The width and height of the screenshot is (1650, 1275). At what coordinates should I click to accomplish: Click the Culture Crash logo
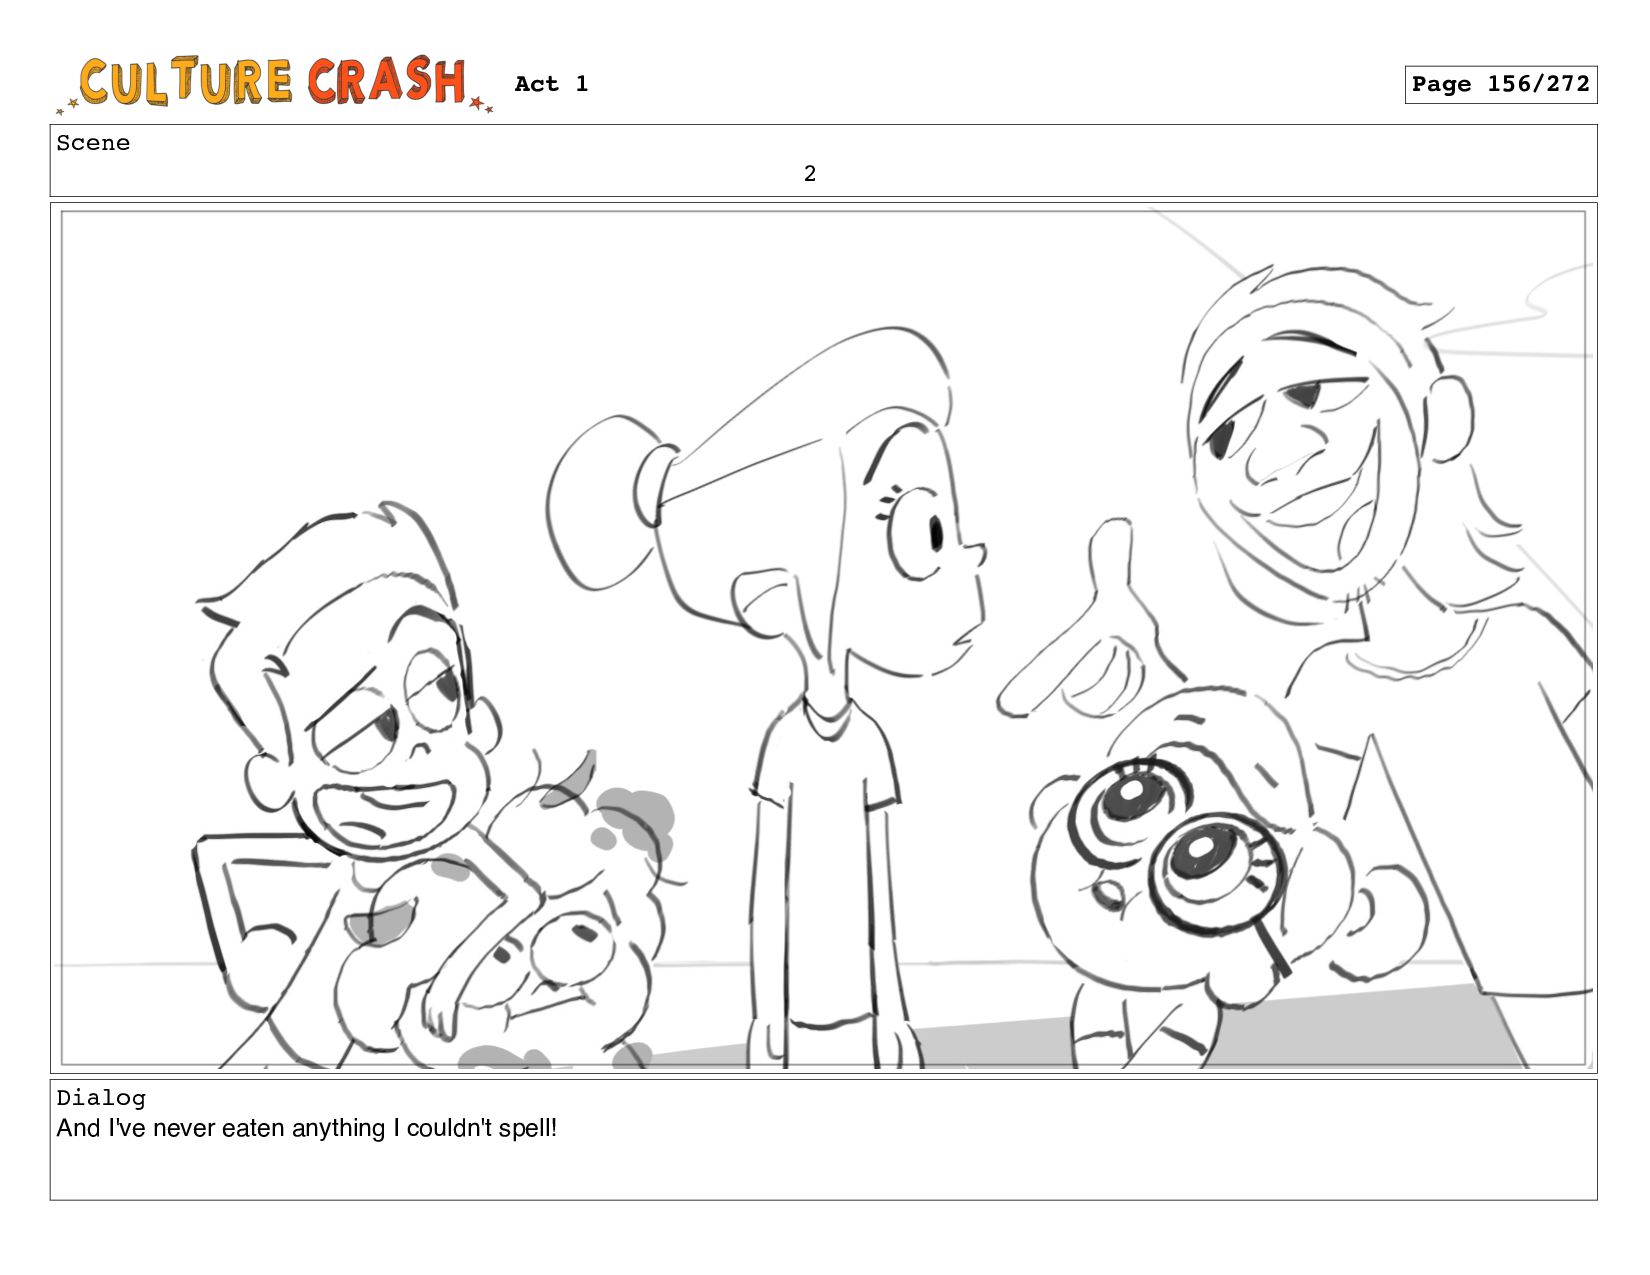pyautogui.click(x=275, y=84)
